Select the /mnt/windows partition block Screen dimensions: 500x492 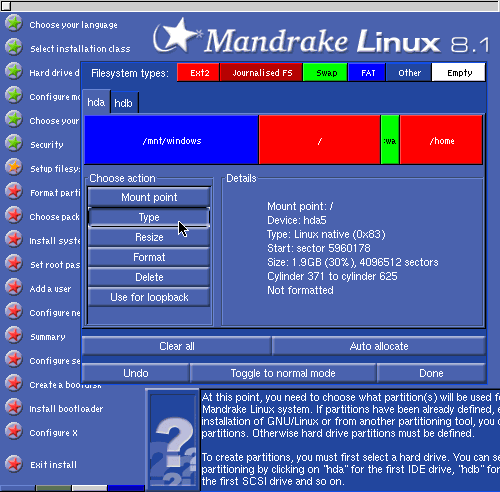[x=171, y=140]
